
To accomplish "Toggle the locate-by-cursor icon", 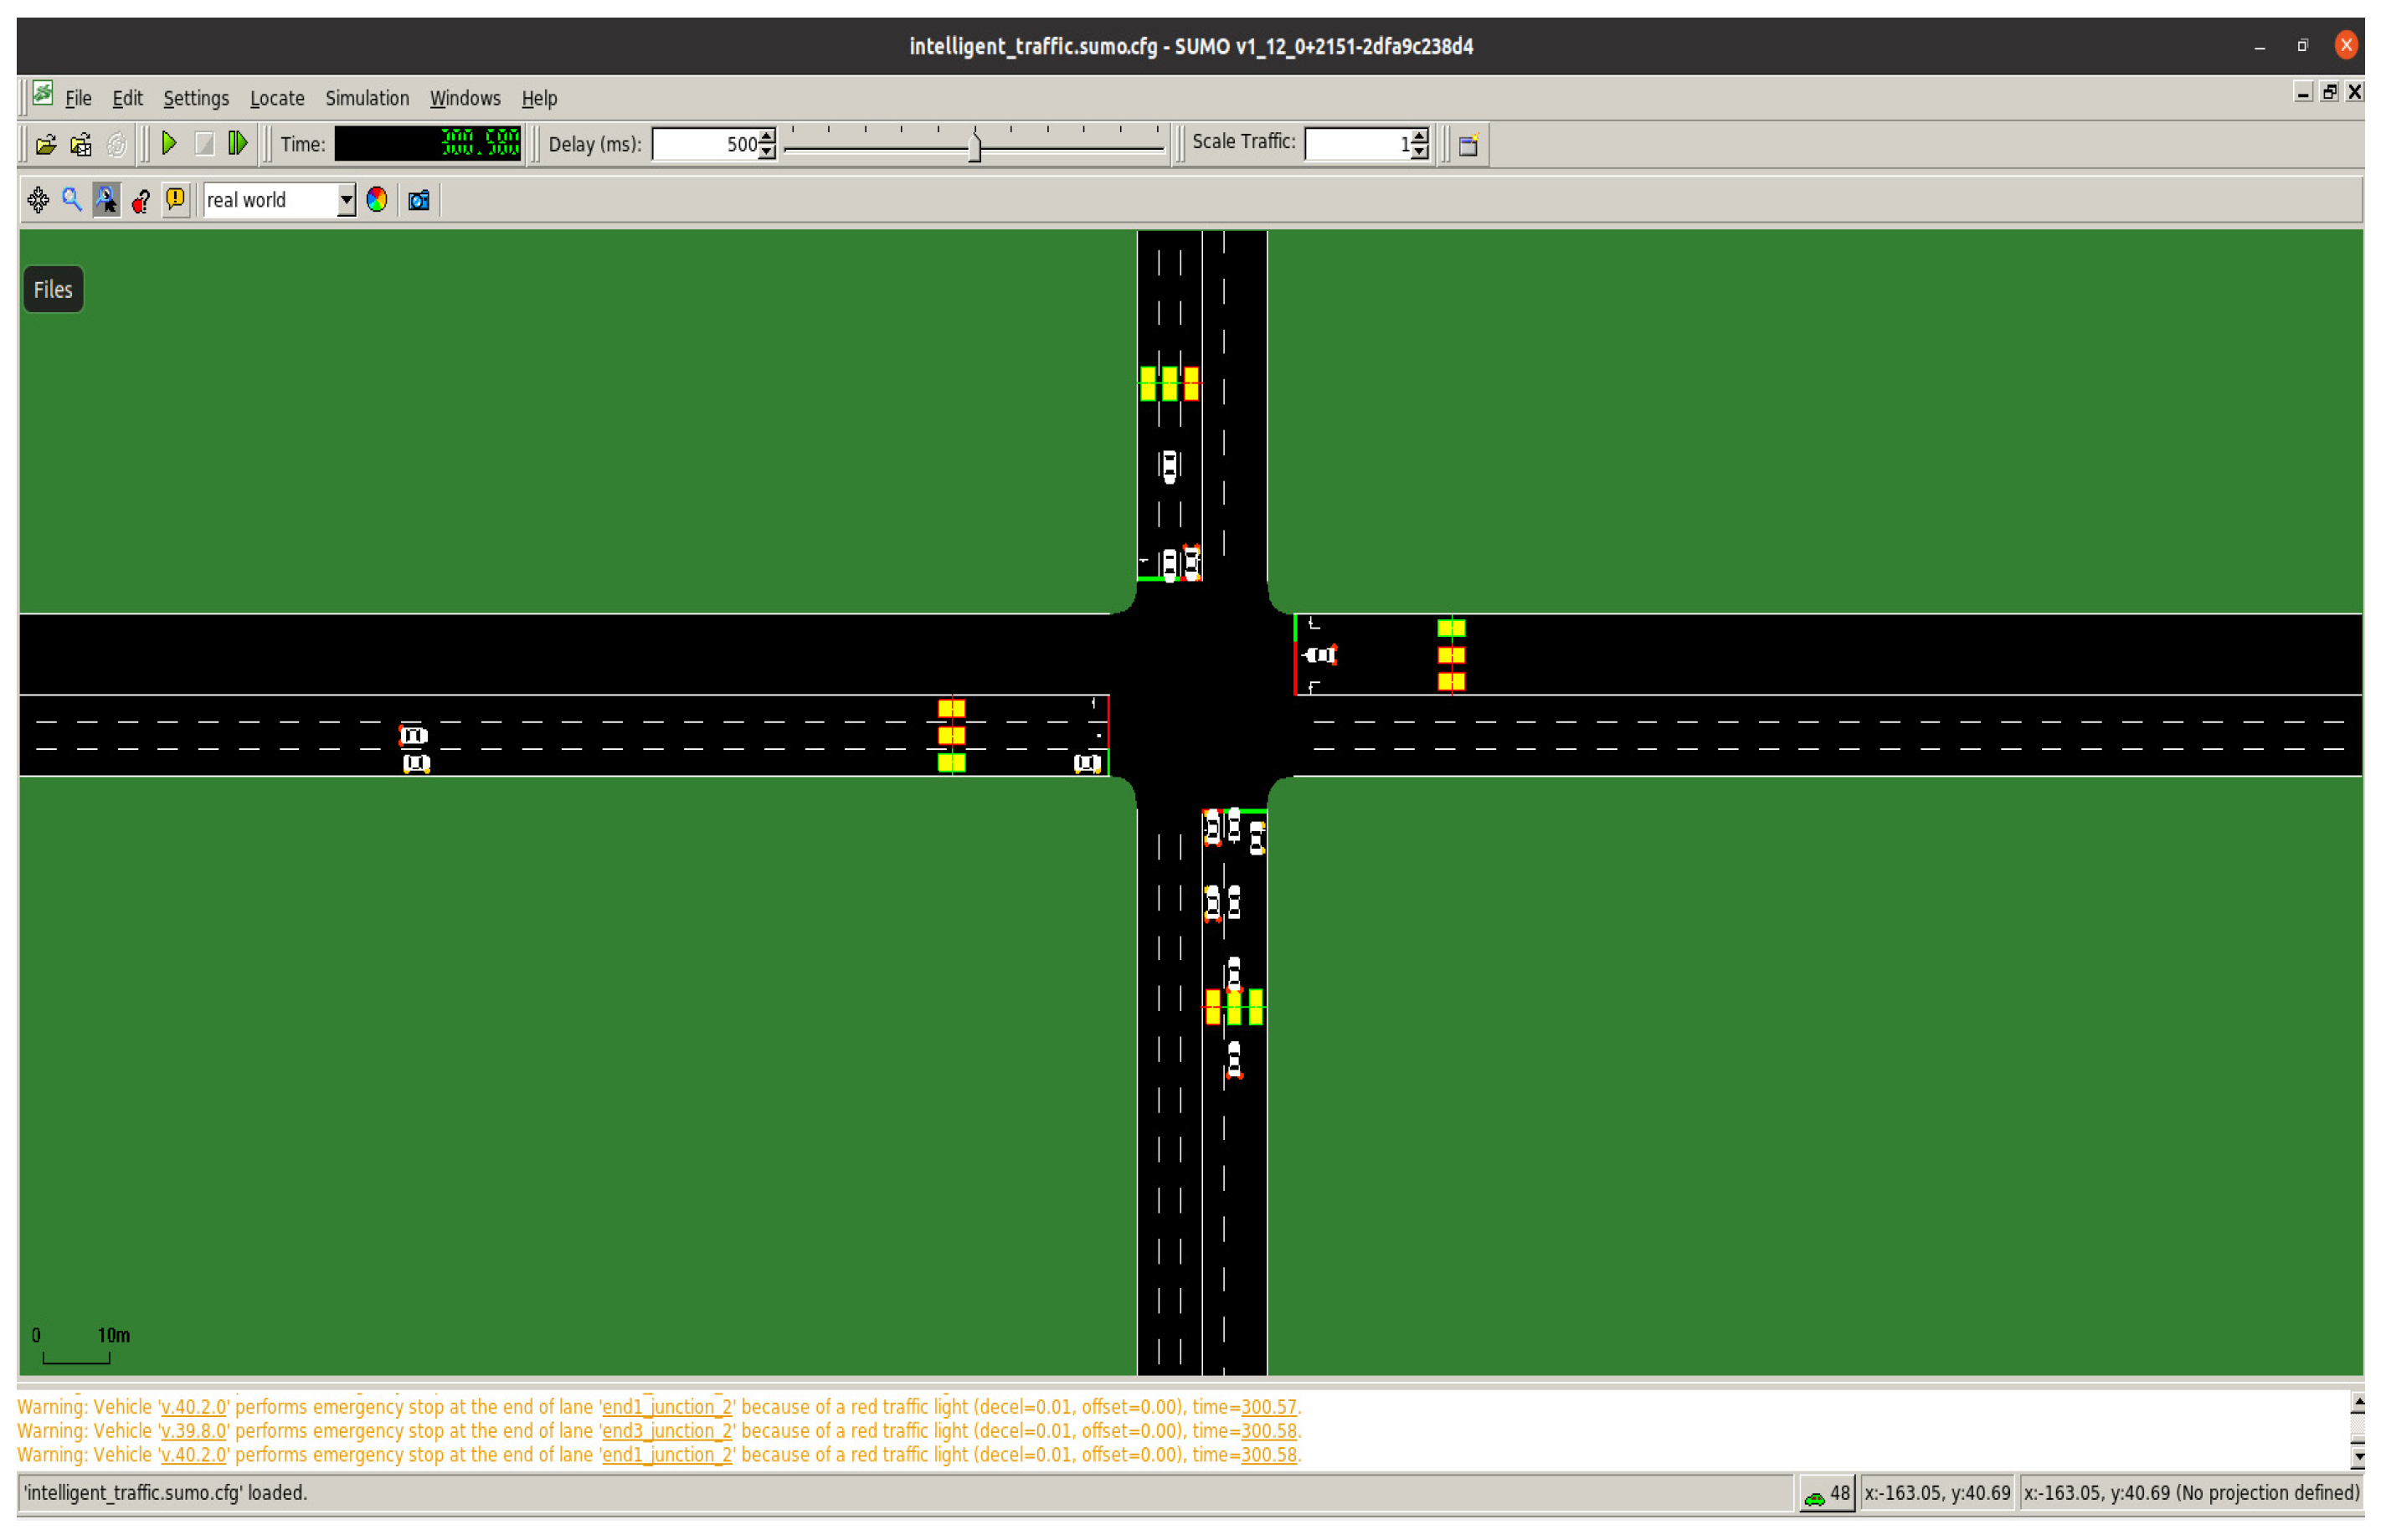I will pos(106,200).
